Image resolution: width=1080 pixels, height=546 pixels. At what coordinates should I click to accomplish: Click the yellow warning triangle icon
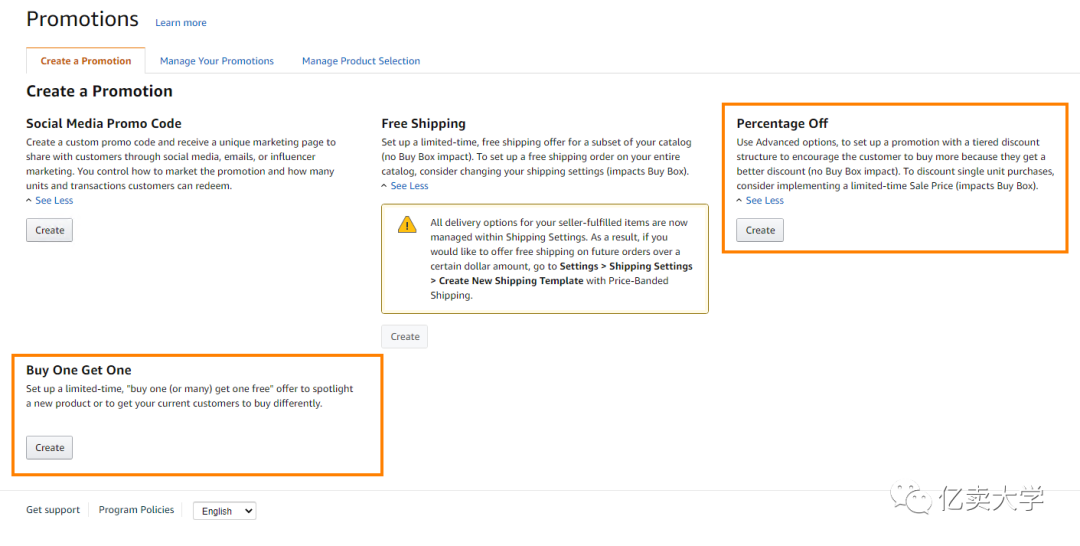[407, 224]
